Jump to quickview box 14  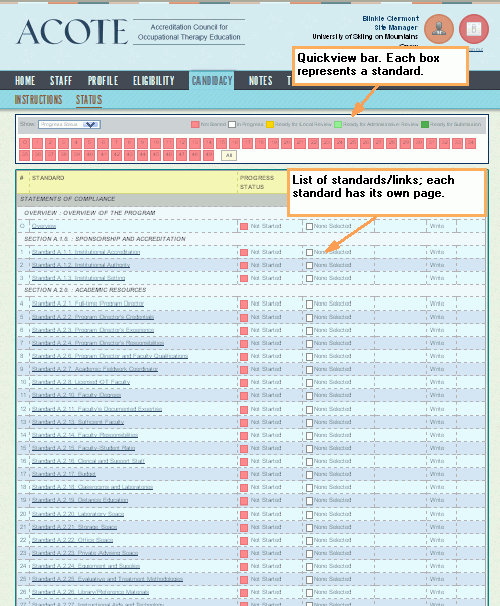[x=208, y=143]
